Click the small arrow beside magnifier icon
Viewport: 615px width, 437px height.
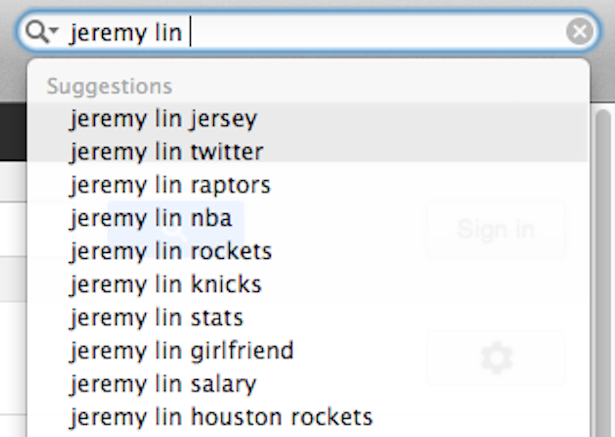click(x=54, y=30)
